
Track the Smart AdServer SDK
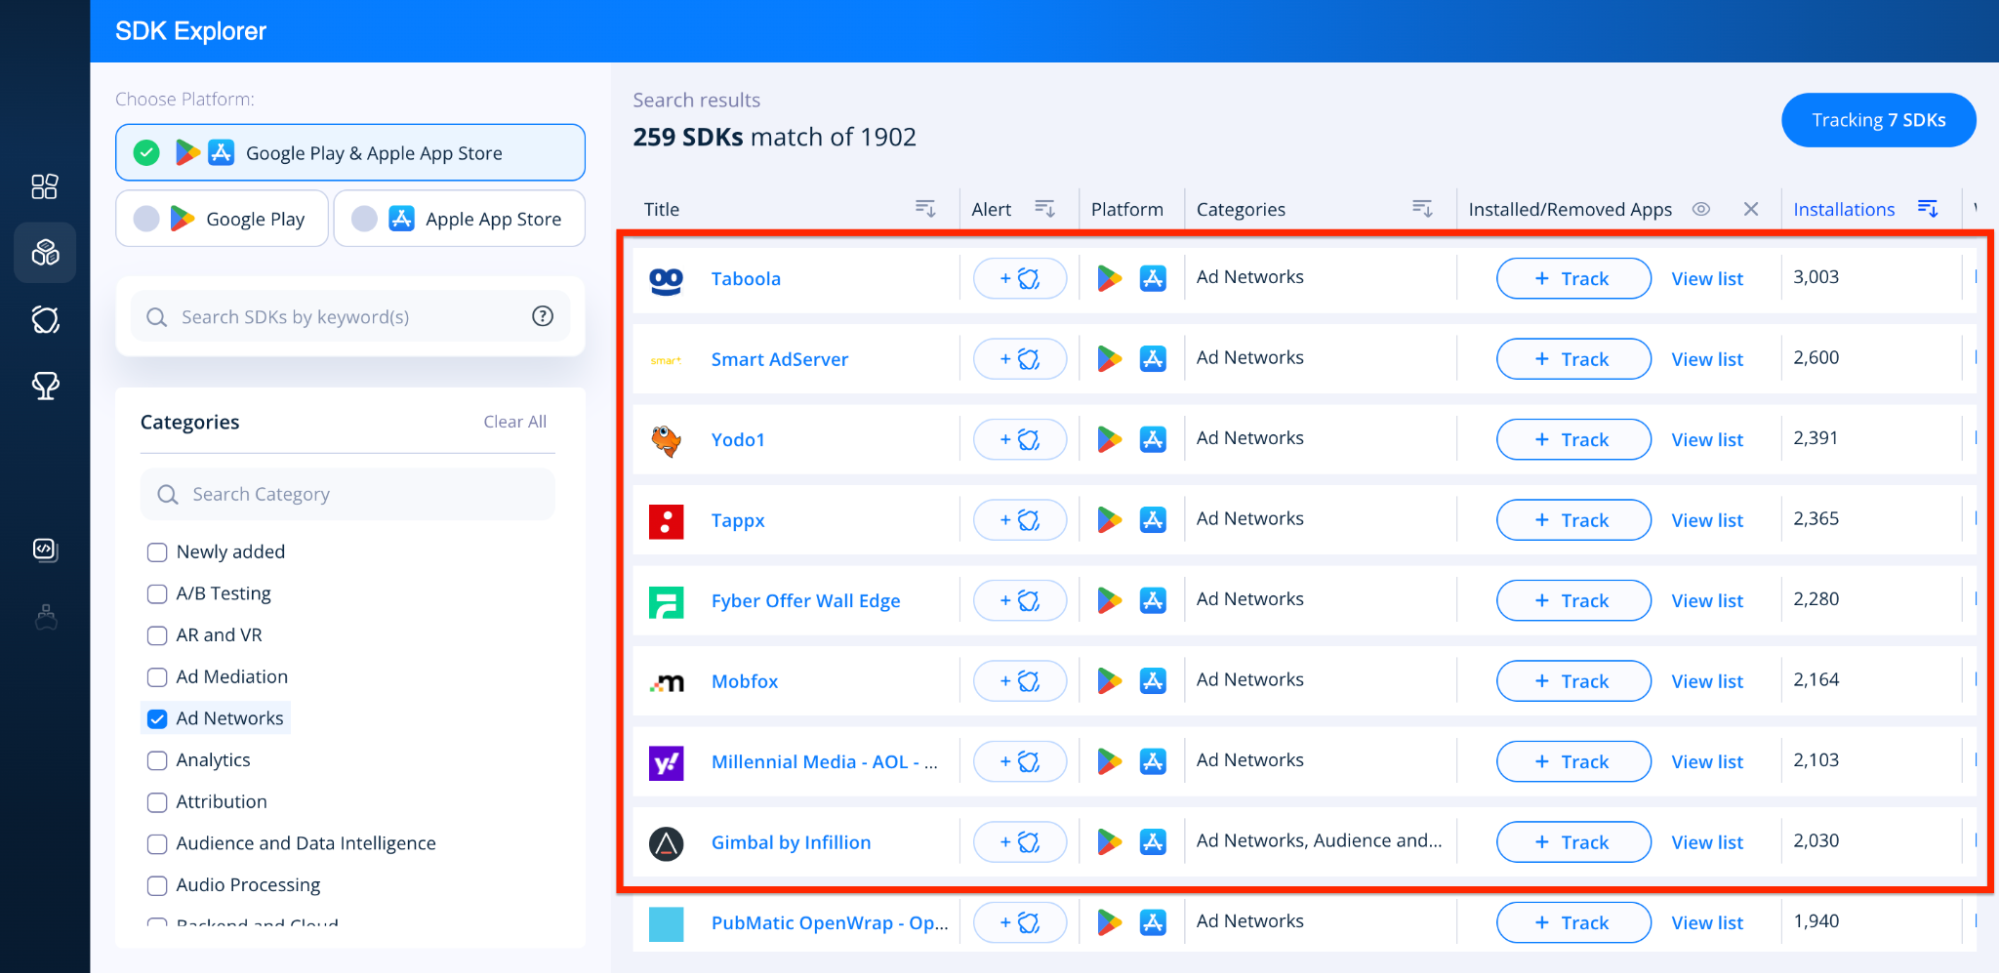pyautogui.click(x=1573, y=359)
